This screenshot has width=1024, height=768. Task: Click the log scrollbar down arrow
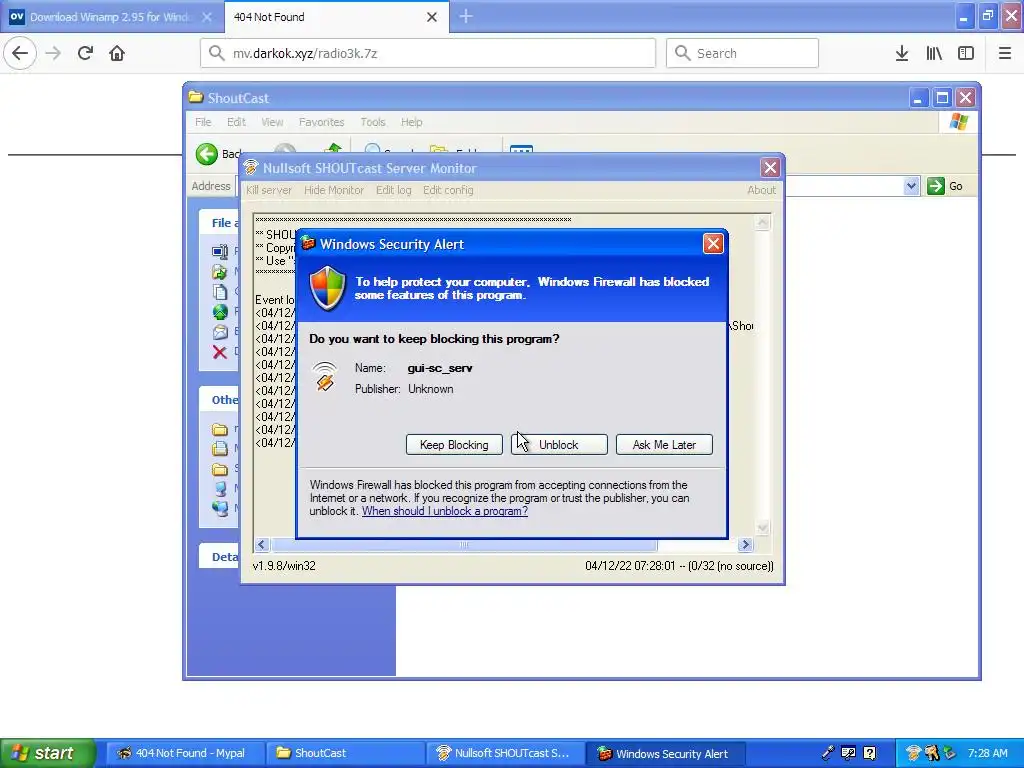point(762,528)
